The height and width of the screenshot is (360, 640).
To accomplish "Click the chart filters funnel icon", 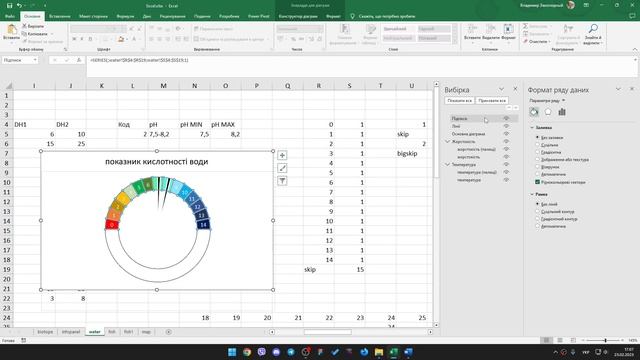I will coord(282,181).
